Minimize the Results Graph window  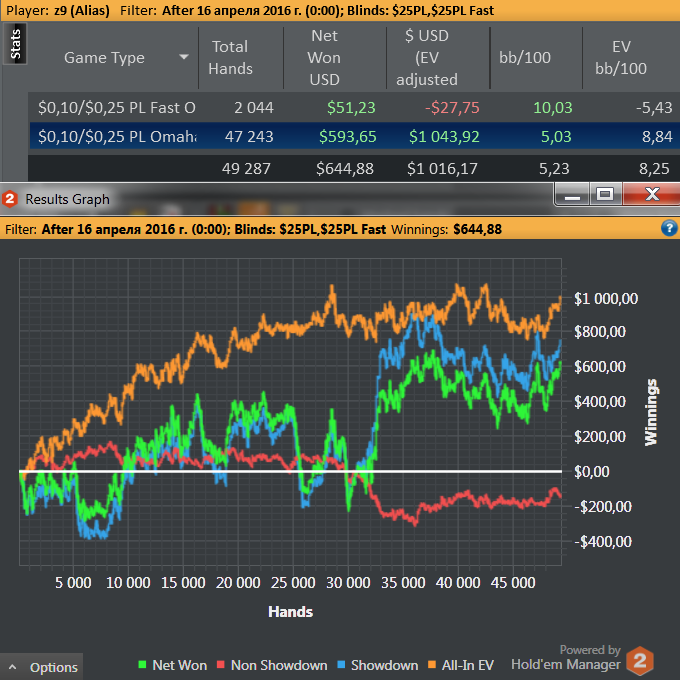(572, 194)
